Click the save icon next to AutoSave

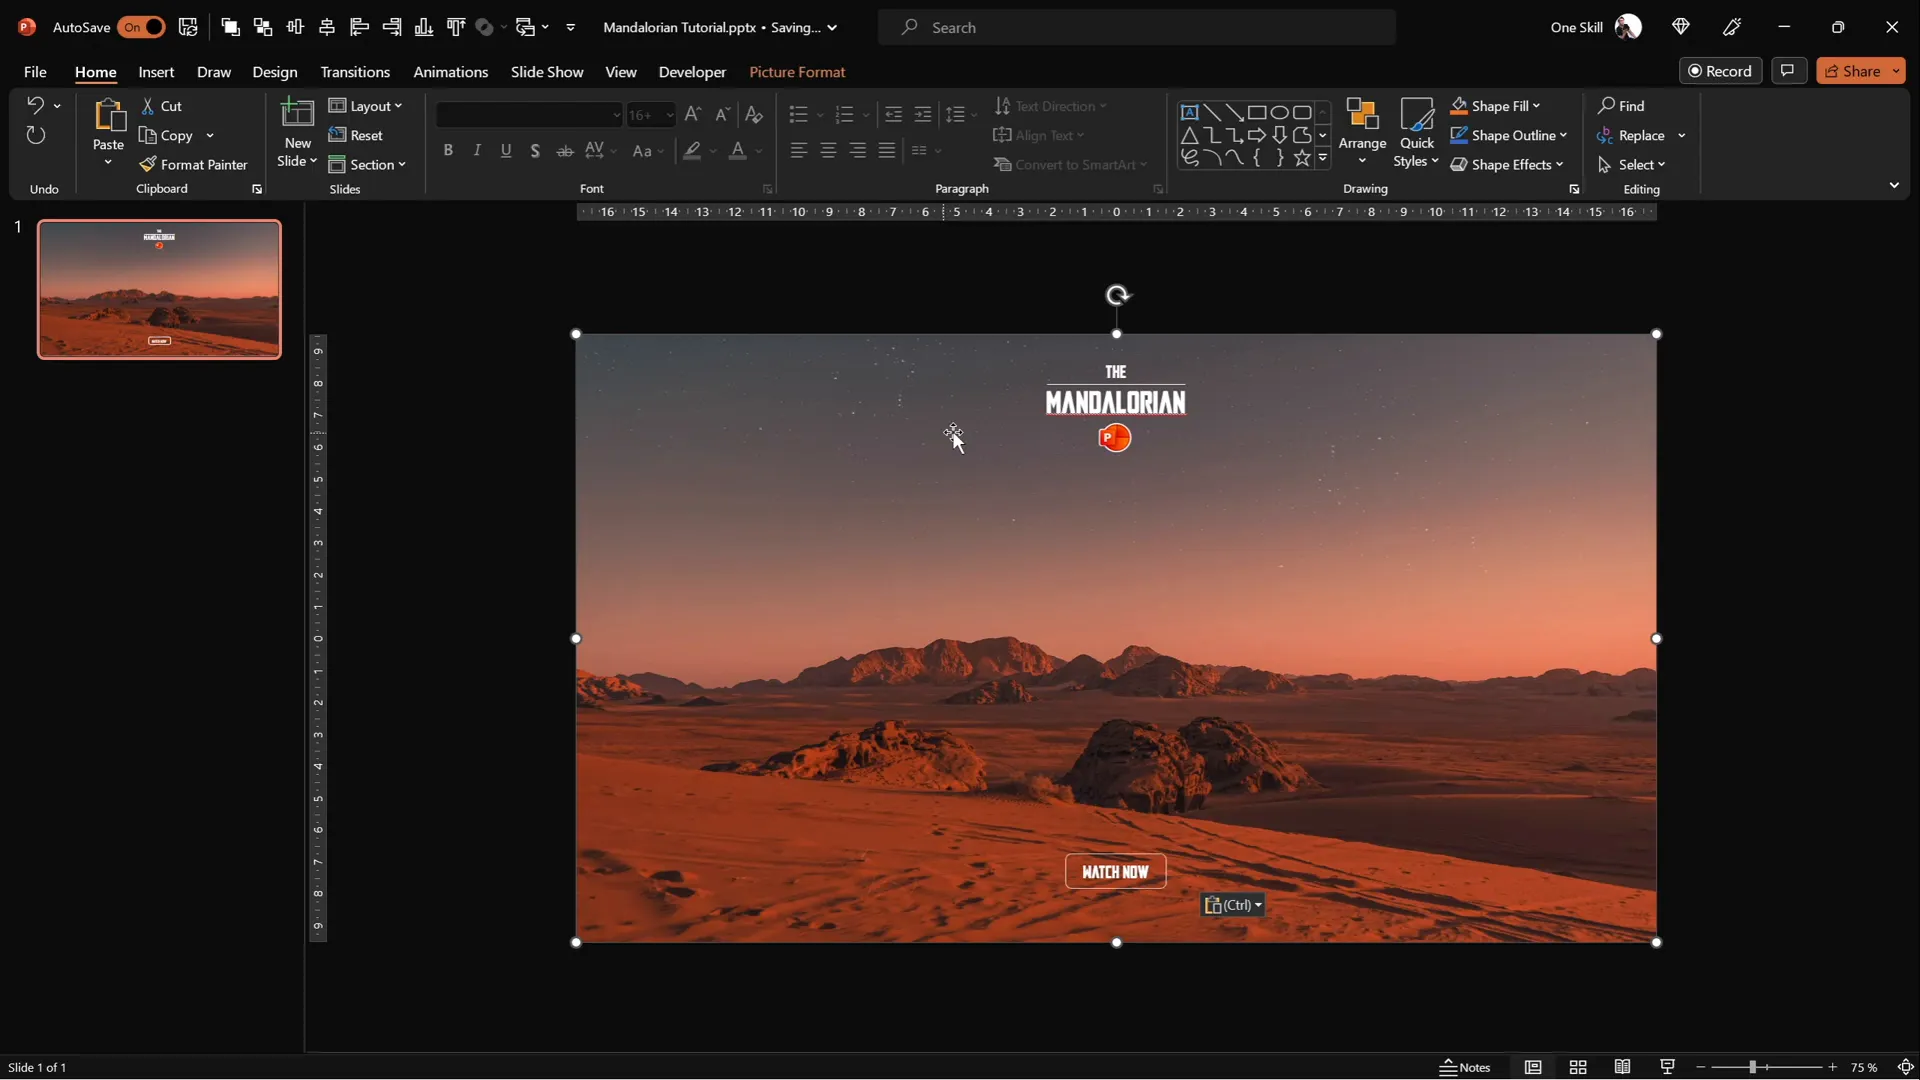coord(188,27)
